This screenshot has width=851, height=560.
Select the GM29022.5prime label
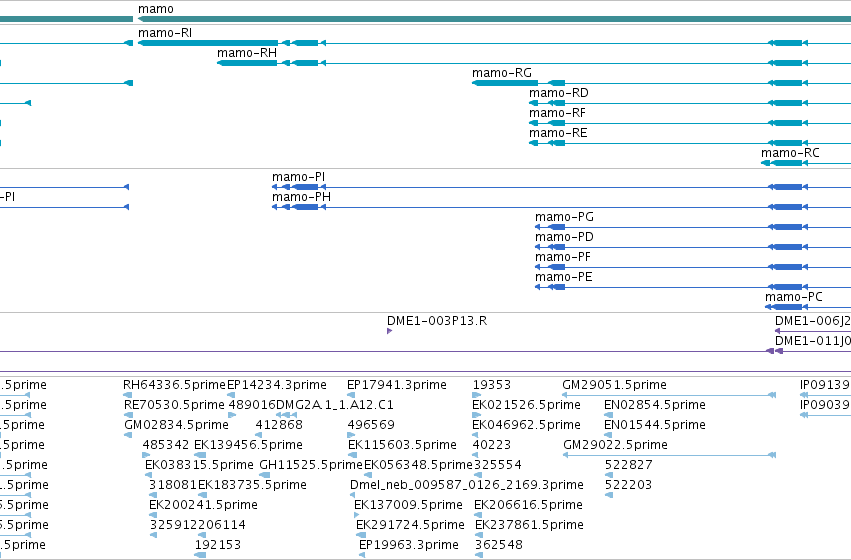click(615, 446)
